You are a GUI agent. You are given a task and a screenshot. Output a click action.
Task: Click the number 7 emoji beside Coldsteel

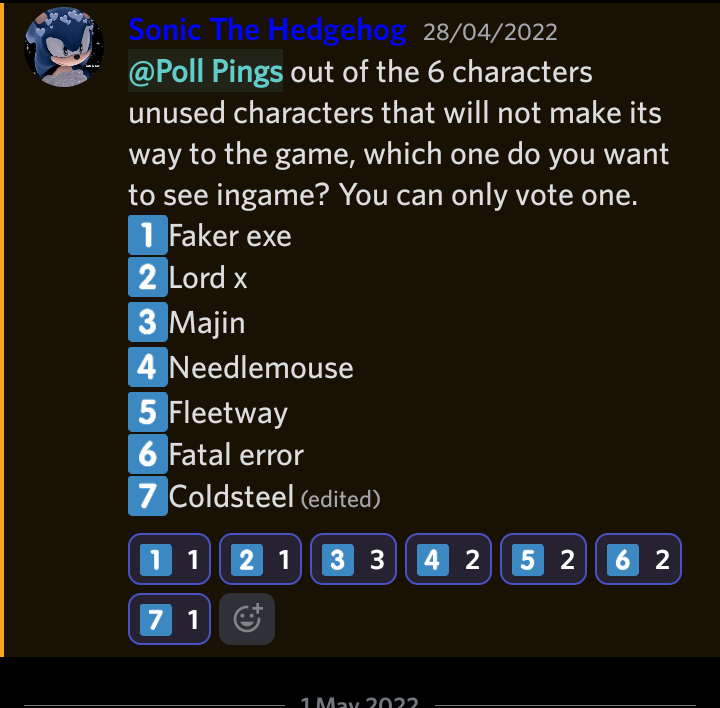coord(147,497)
